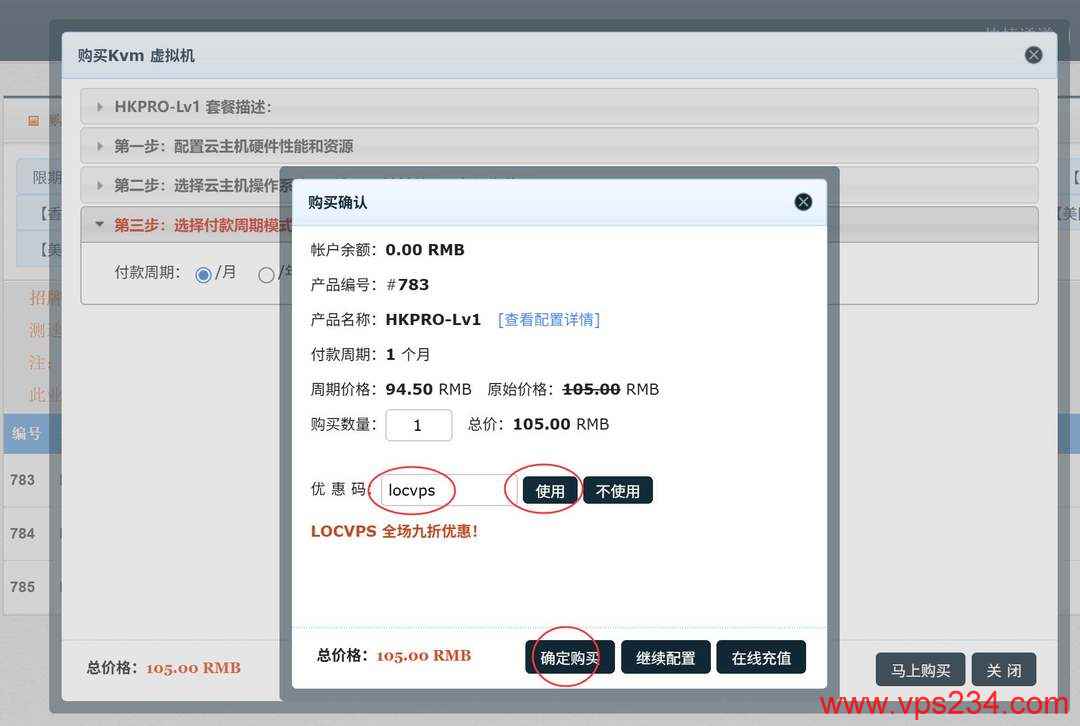Click 确定购买 to confirm the purchase

[x=569, y=656]
